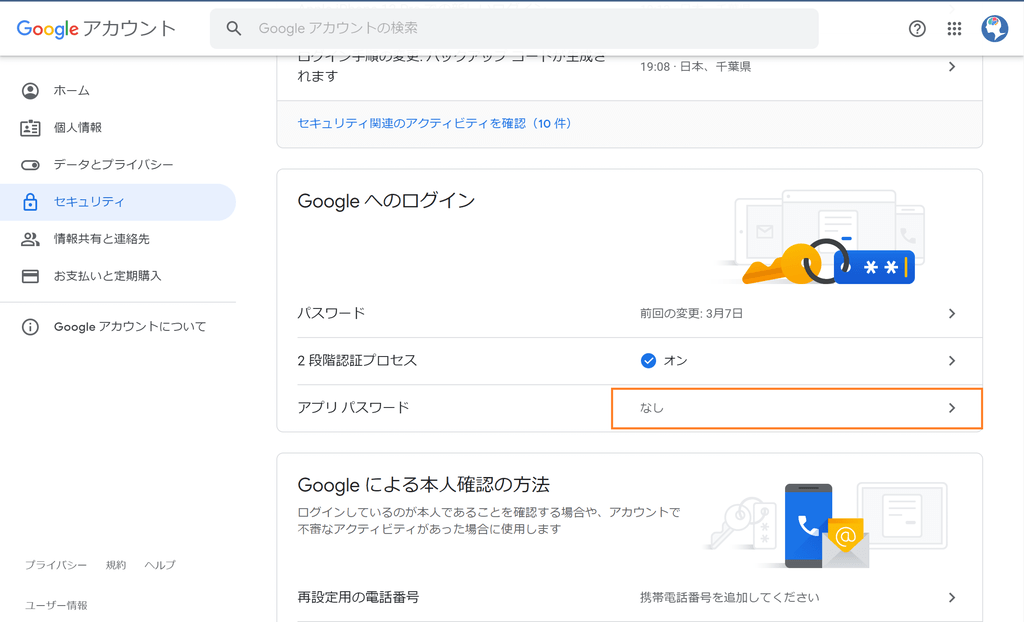Click the パスワード label

click(331, 313)
